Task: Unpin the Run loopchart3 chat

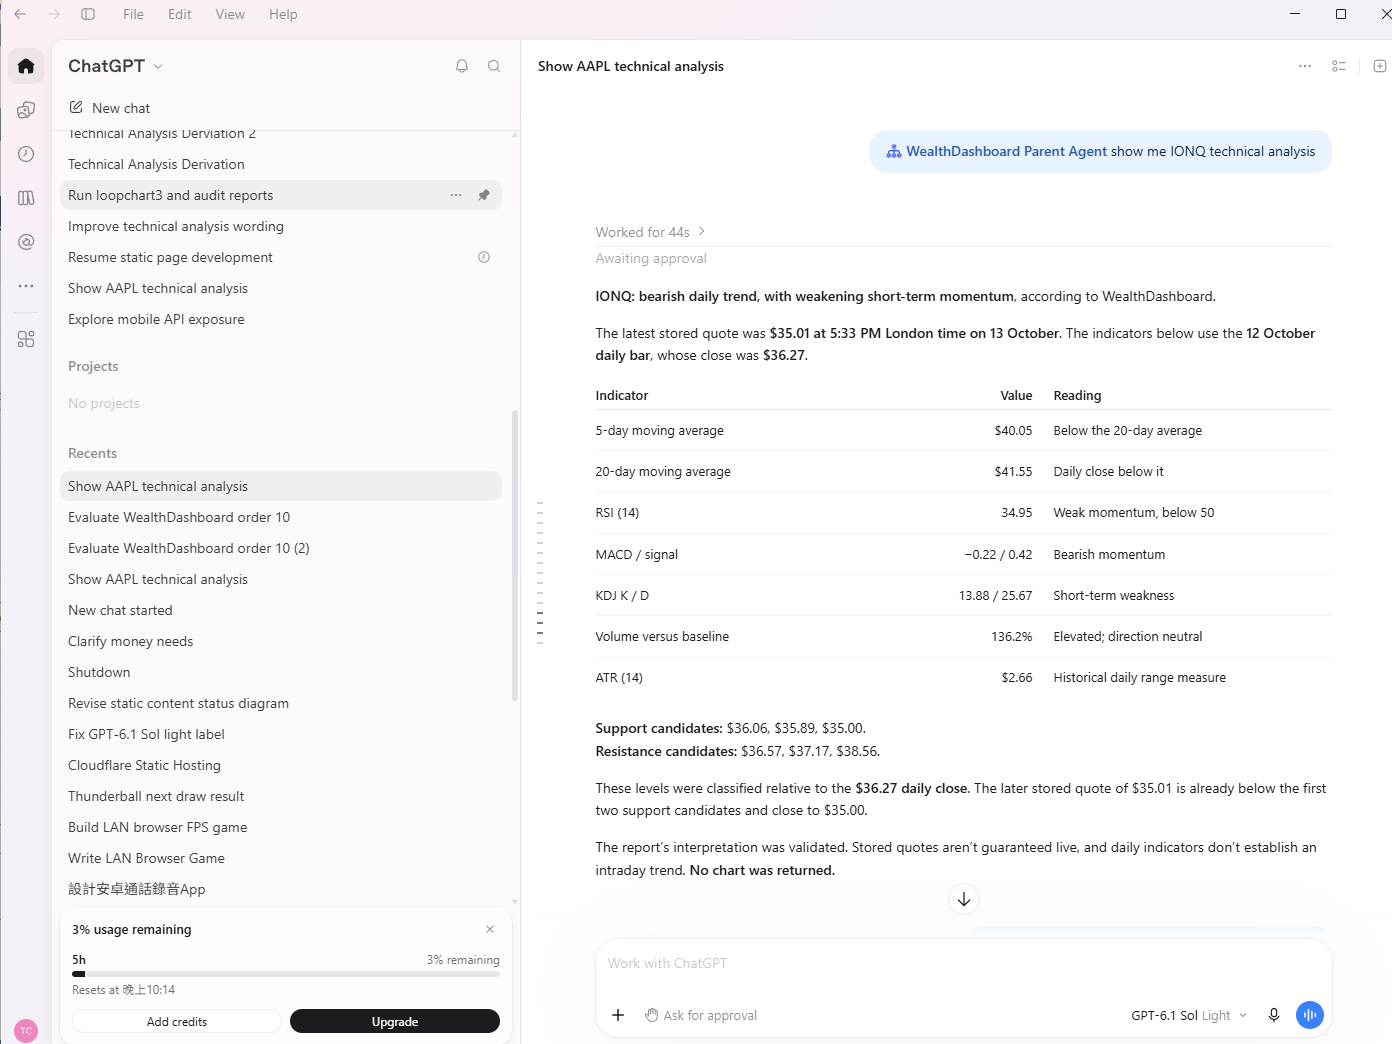Action: pos(484,195)
